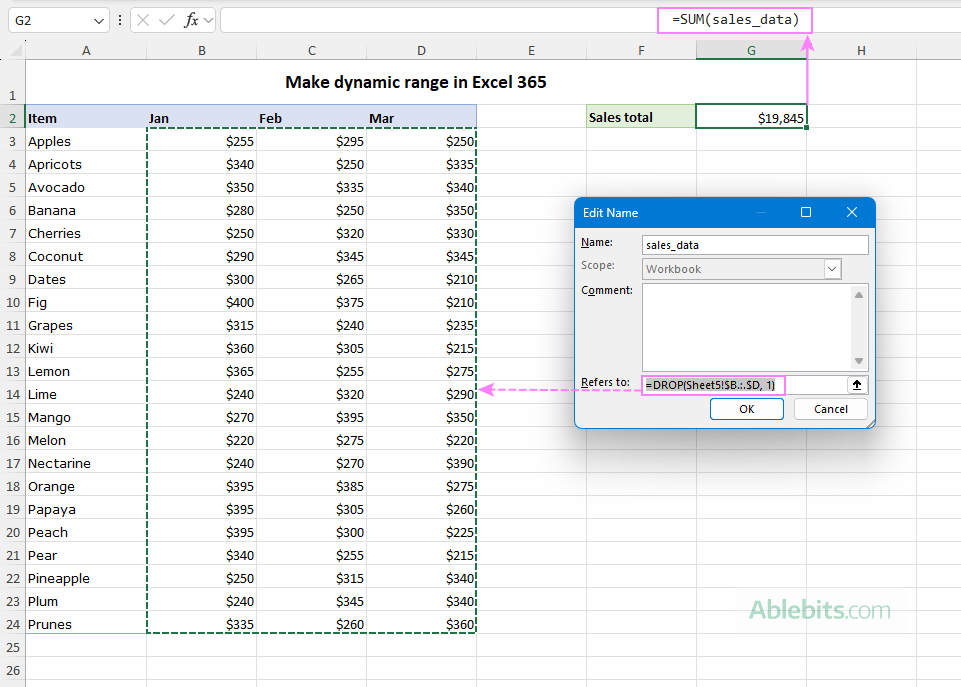Click the scroll-down arrow in the Comment box
Image resolution: width=961 pixels, height=687 pixels.
click(x=857, y=358)
